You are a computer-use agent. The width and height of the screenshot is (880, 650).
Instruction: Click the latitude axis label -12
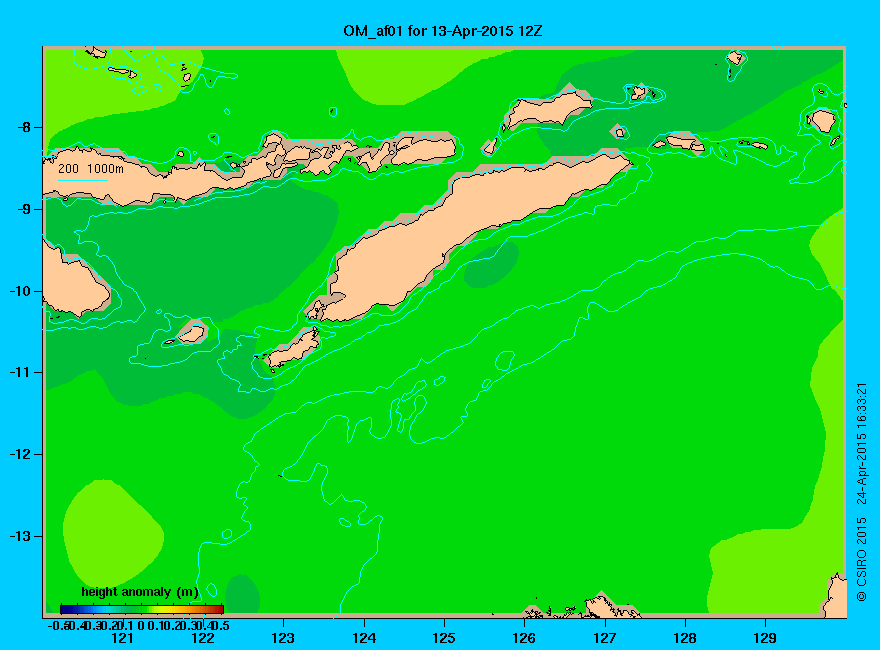pyautogui.click(x=20, y=455)
